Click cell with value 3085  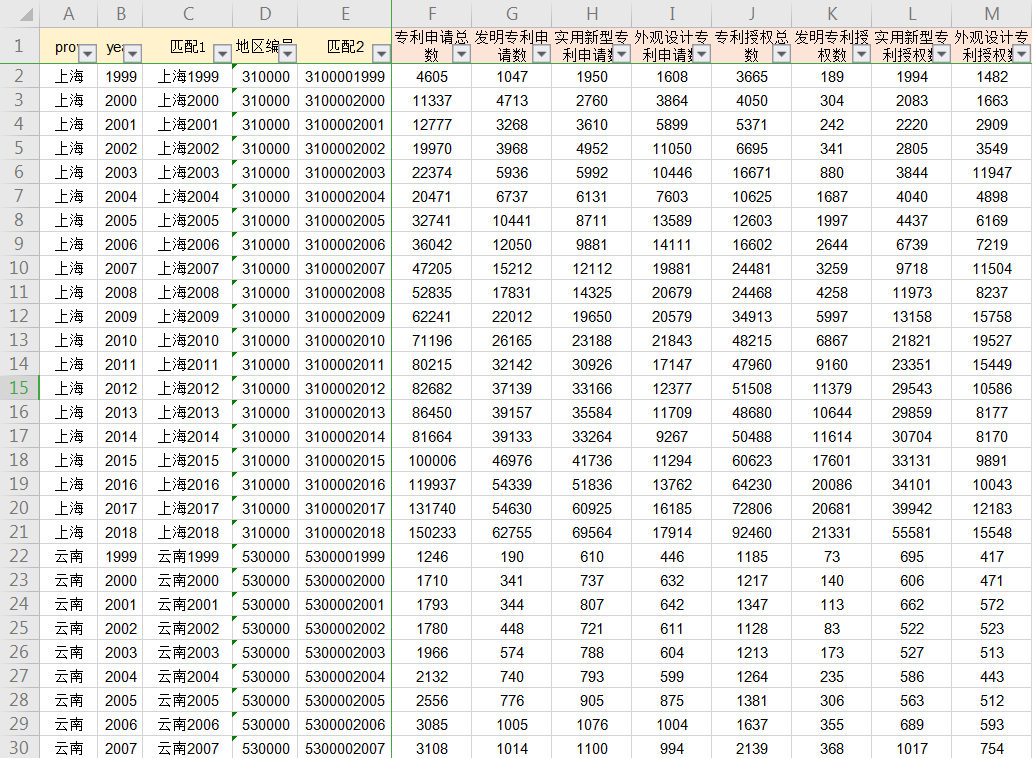[x=432, y=724]
